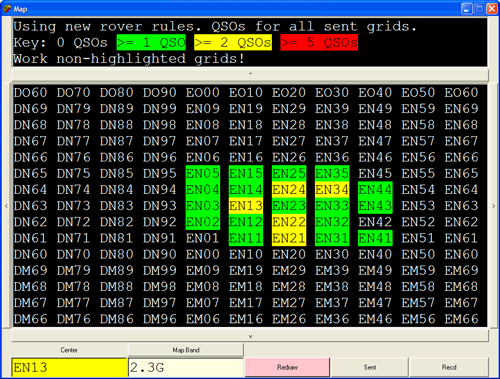Click the Sent button

pos(370,367)
